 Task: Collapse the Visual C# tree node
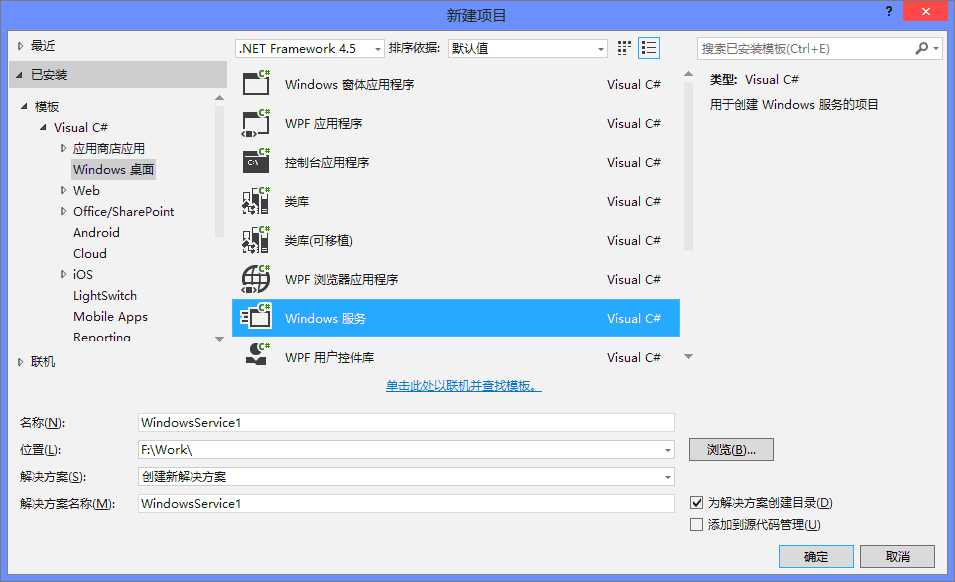[x=43, y=128]
